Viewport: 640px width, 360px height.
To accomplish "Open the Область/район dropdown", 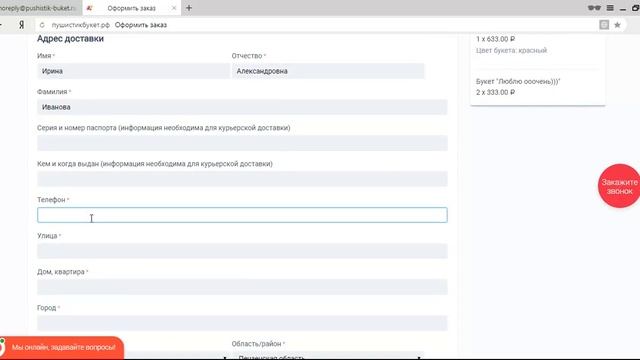I will tap(328, 356).
